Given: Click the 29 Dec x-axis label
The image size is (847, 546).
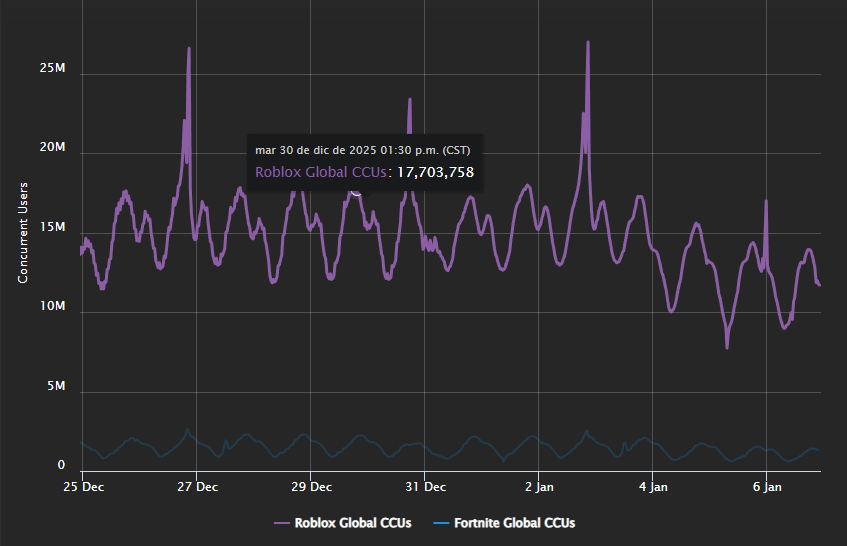Looking at the screenshot, I should click(x=311, y=487).
